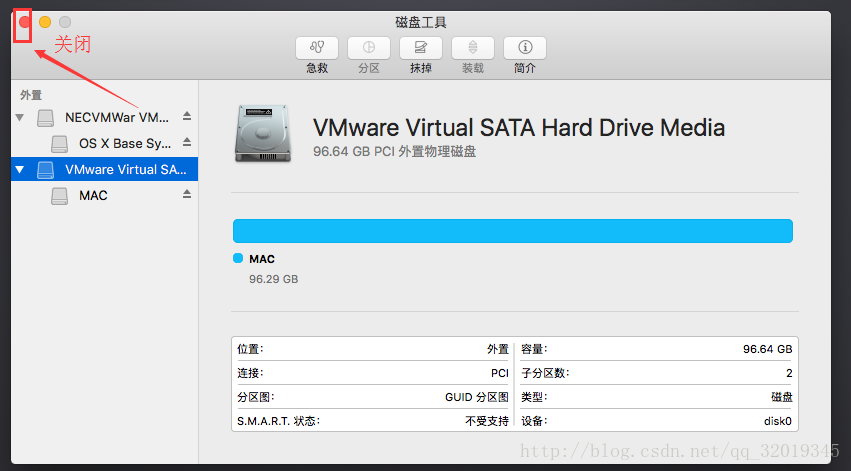Click the 磁盘工具 window title
The height and width of the screenshot is (471, 851).
click(x=421, y=23)
